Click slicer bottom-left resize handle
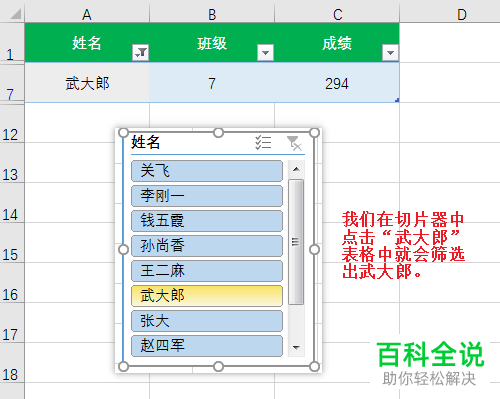Image resolution: width=500 pixels, height=399 pixels. coord(123,367)
